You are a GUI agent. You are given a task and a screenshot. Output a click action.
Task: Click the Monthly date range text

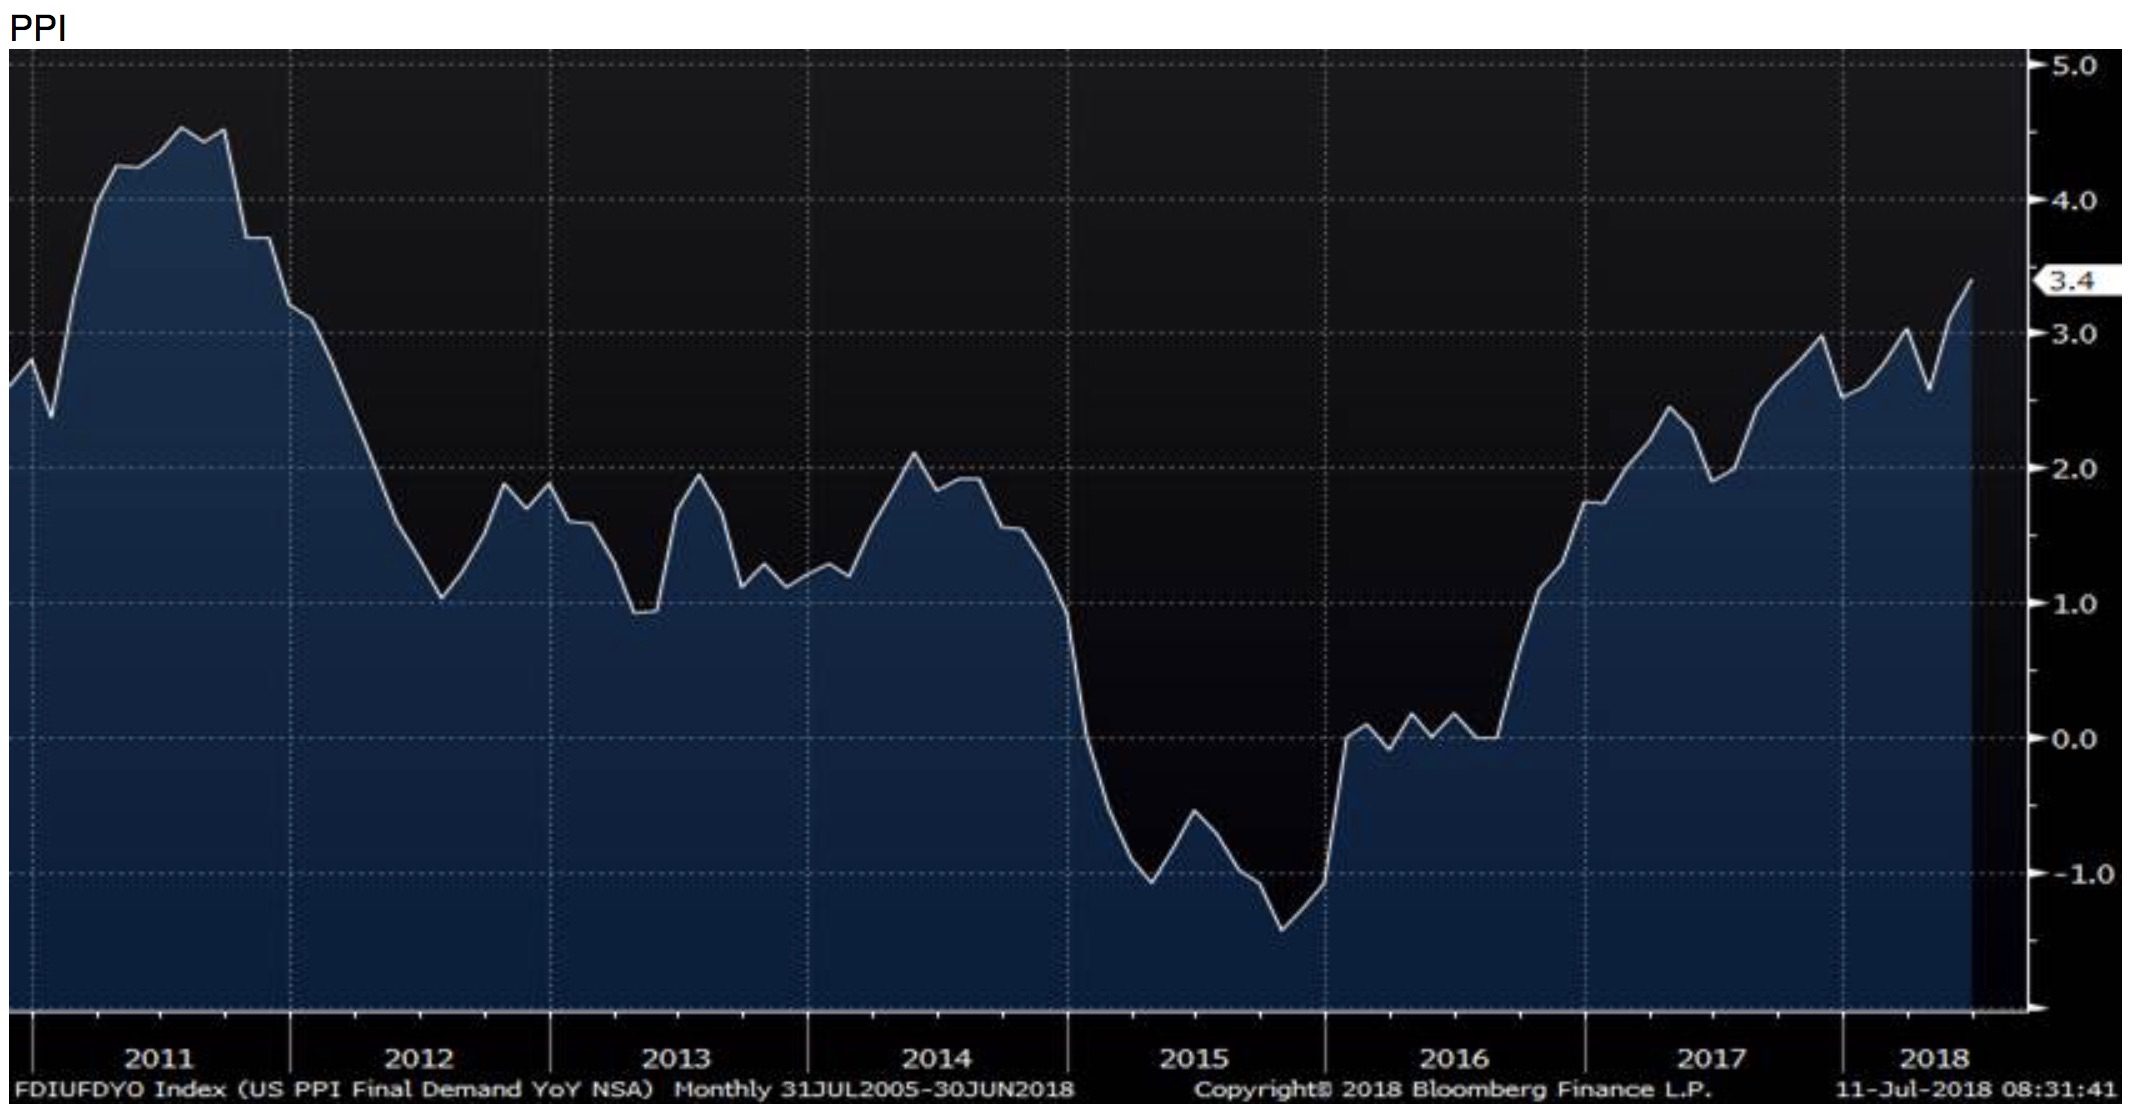click(x=873, y=1089)
